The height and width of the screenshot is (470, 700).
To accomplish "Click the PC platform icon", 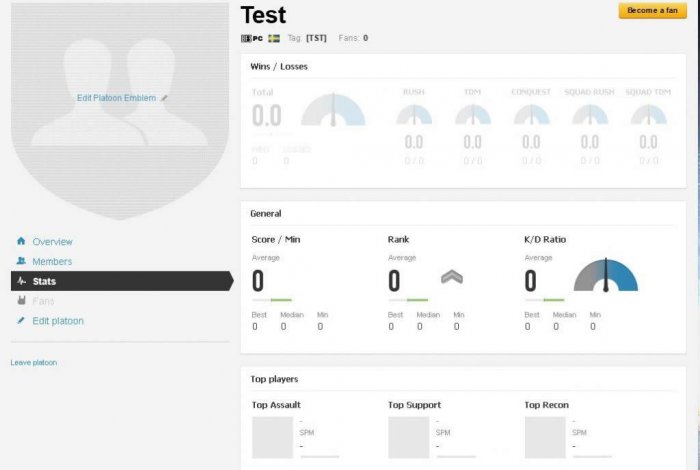I will (252, 38).
